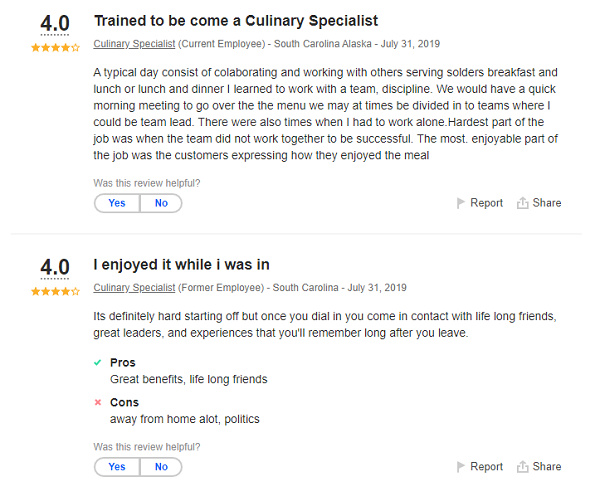This screenshot has width=600, height=496.
Task: Vote Yes on the second review's helpfulness
Action: pyautogui.click(x=117, y=466)
